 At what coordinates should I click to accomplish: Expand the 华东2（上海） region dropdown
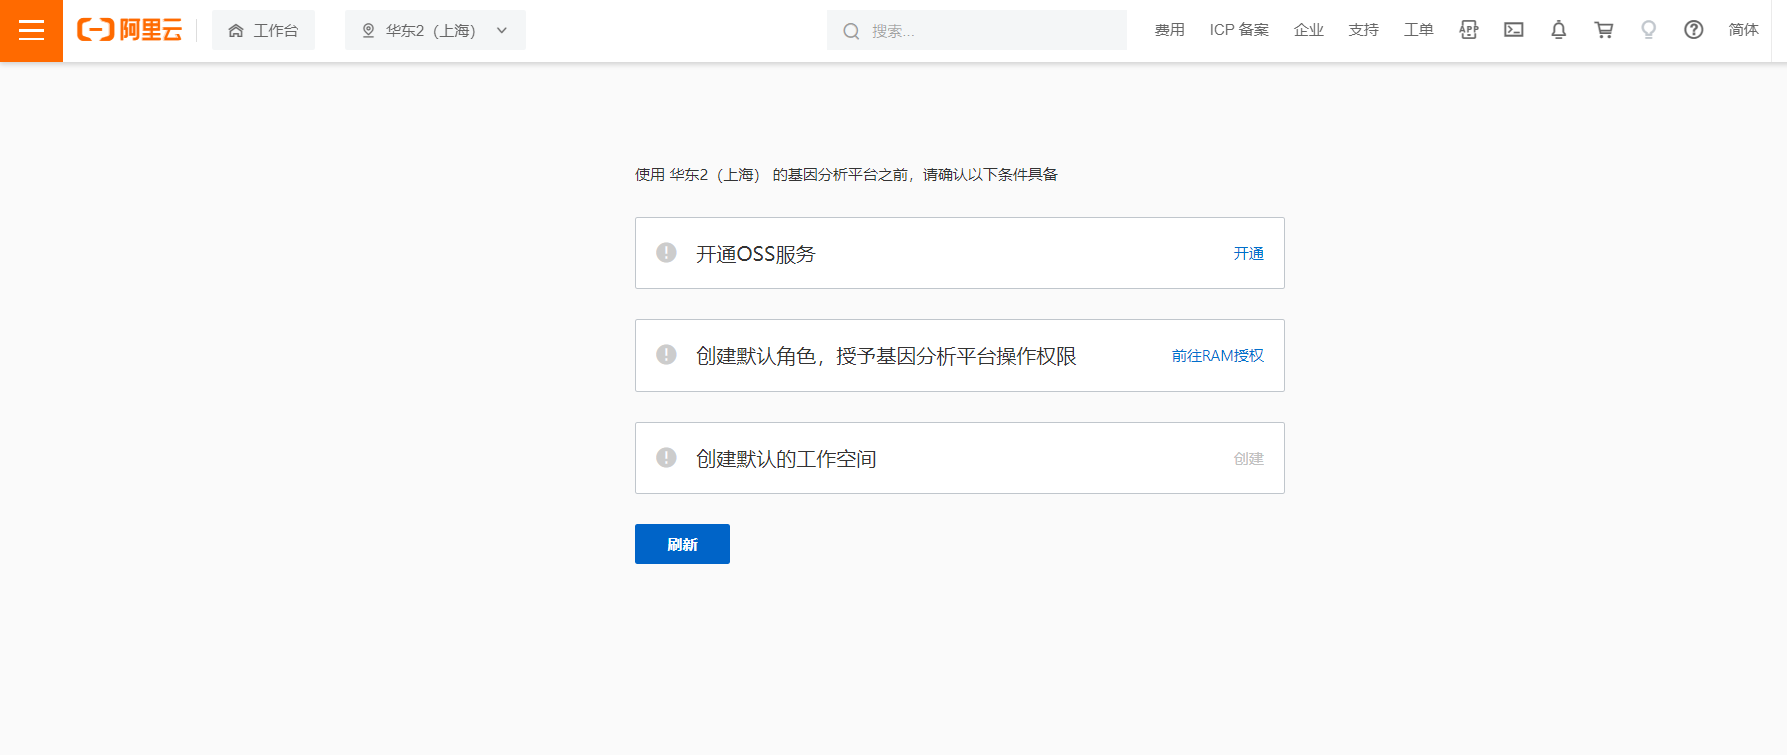[435, 31]
